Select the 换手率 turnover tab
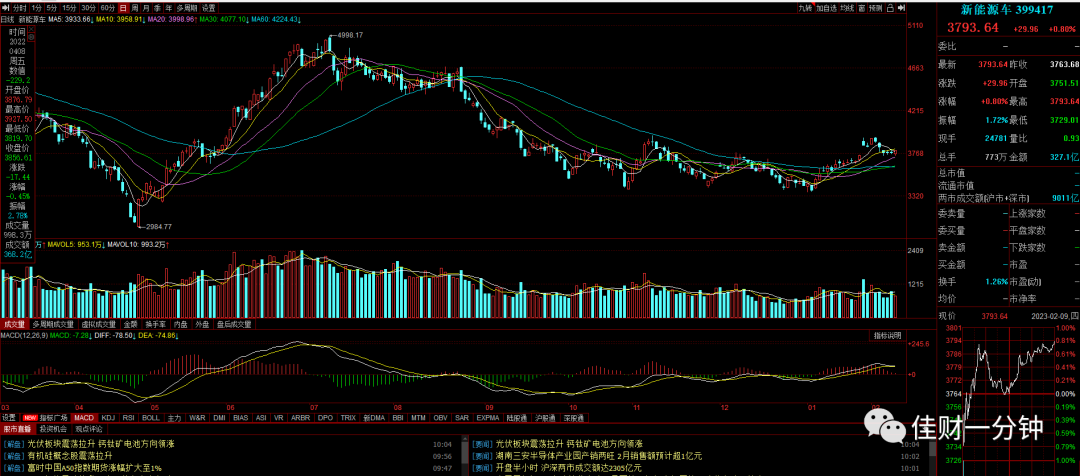 coord(156,323)
